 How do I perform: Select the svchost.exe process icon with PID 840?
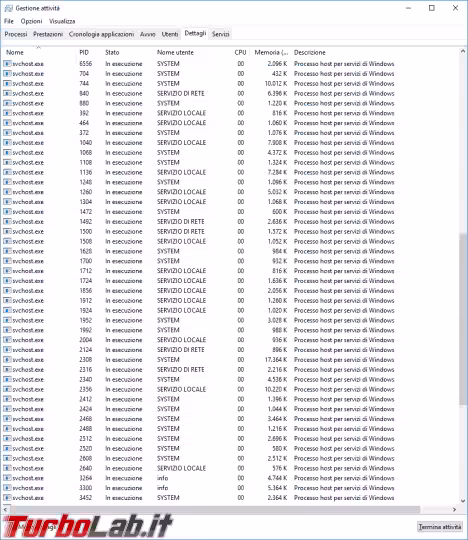[7, 93]
